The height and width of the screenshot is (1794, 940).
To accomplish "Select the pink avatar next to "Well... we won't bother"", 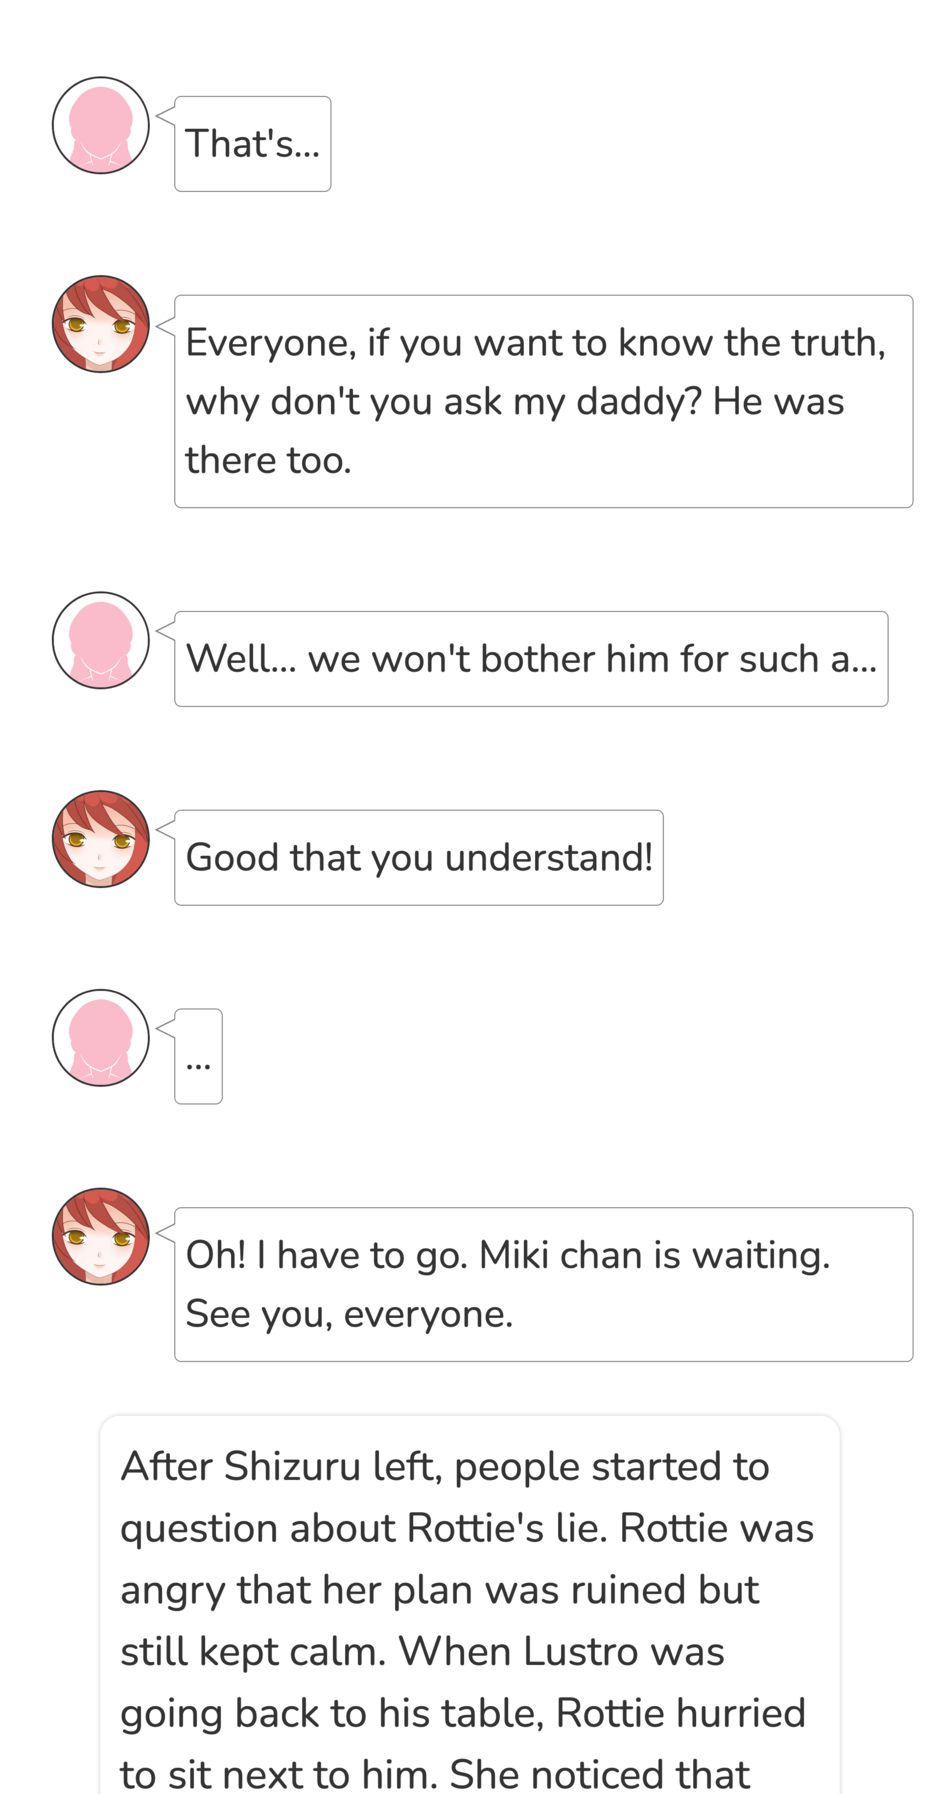I will (x=101, y=640).
